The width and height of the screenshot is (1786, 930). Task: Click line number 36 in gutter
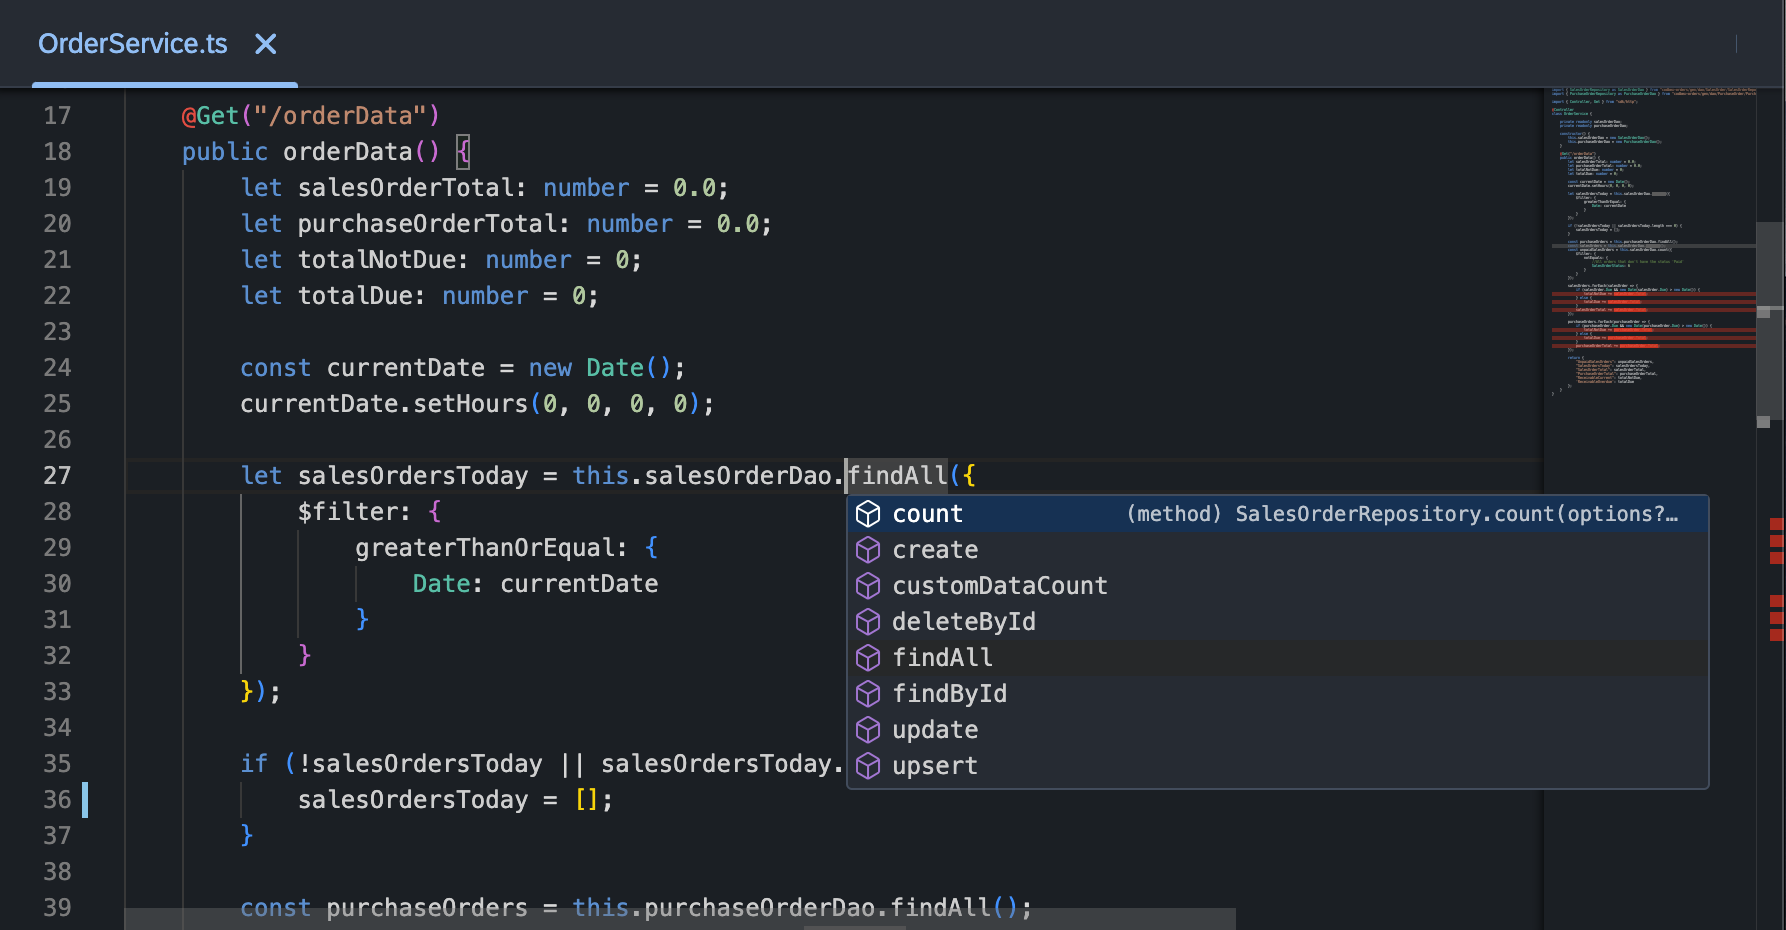pos(57,800)
